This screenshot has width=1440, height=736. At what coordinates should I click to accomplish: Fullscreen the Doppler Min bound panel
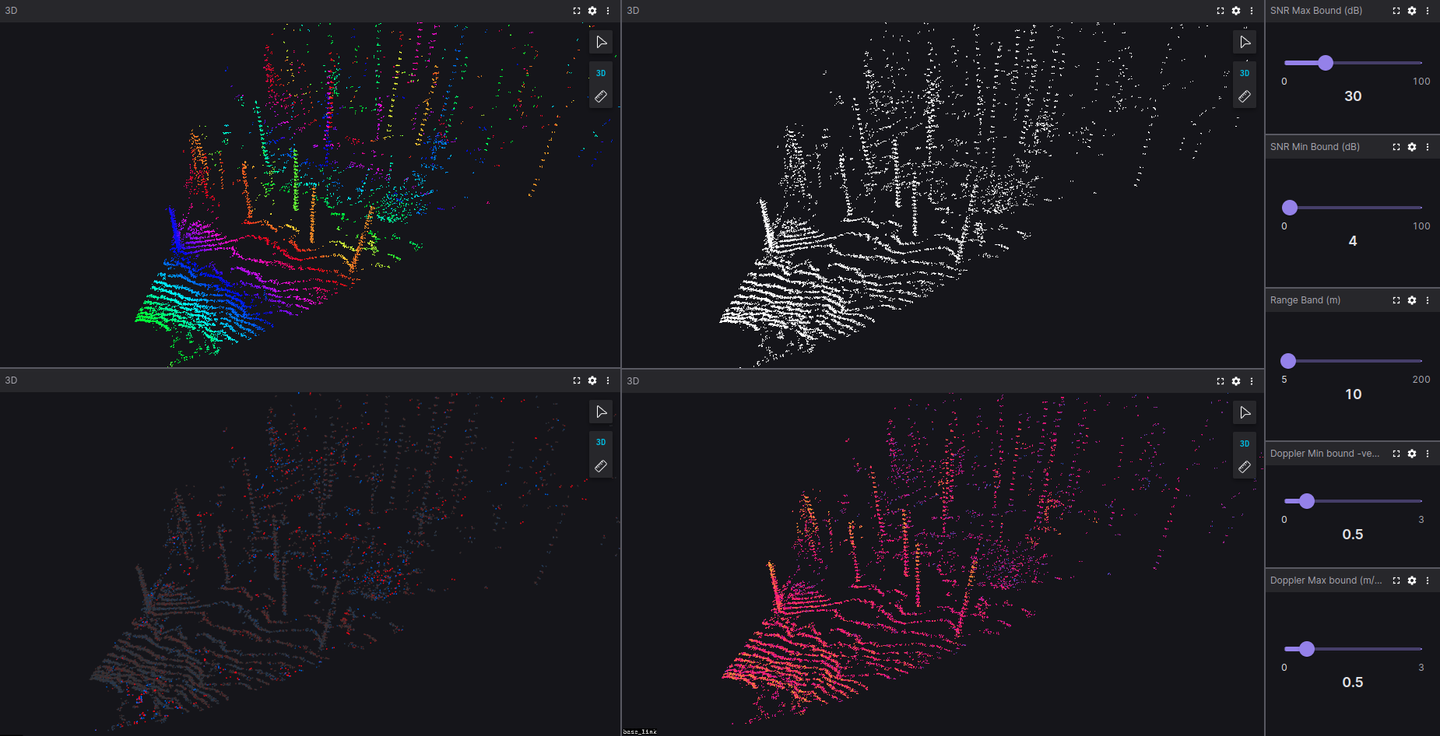(x=1396, y=453)
